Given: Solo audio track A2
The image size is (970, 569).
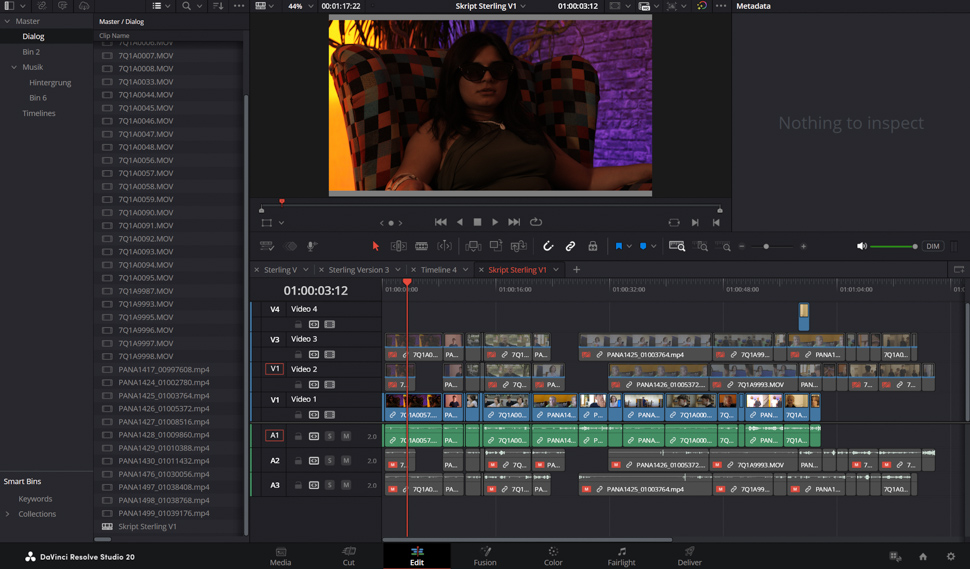Looking at the screenshot, I should pos(329,461).
